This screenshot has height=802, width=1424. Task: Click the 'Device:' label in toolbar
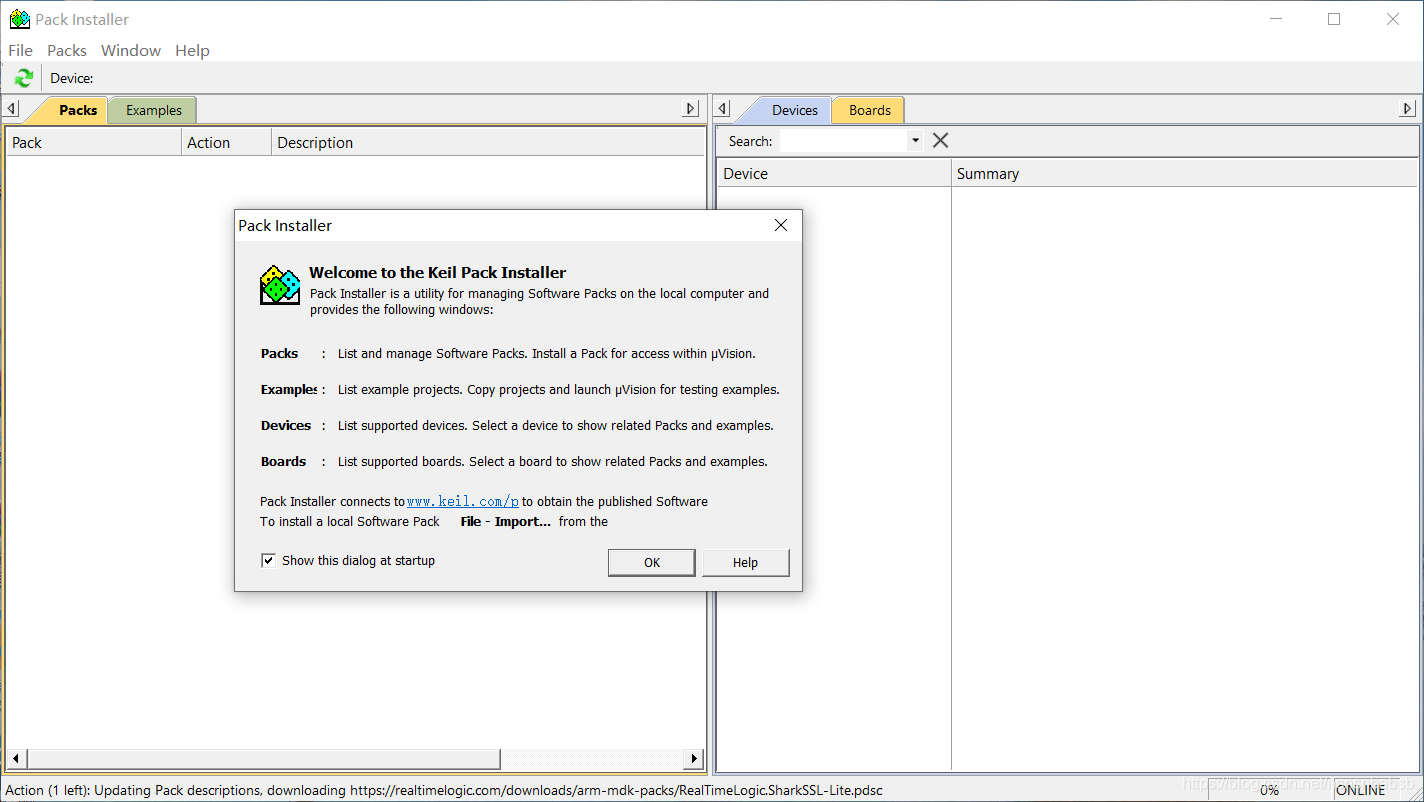coord(72,78)
